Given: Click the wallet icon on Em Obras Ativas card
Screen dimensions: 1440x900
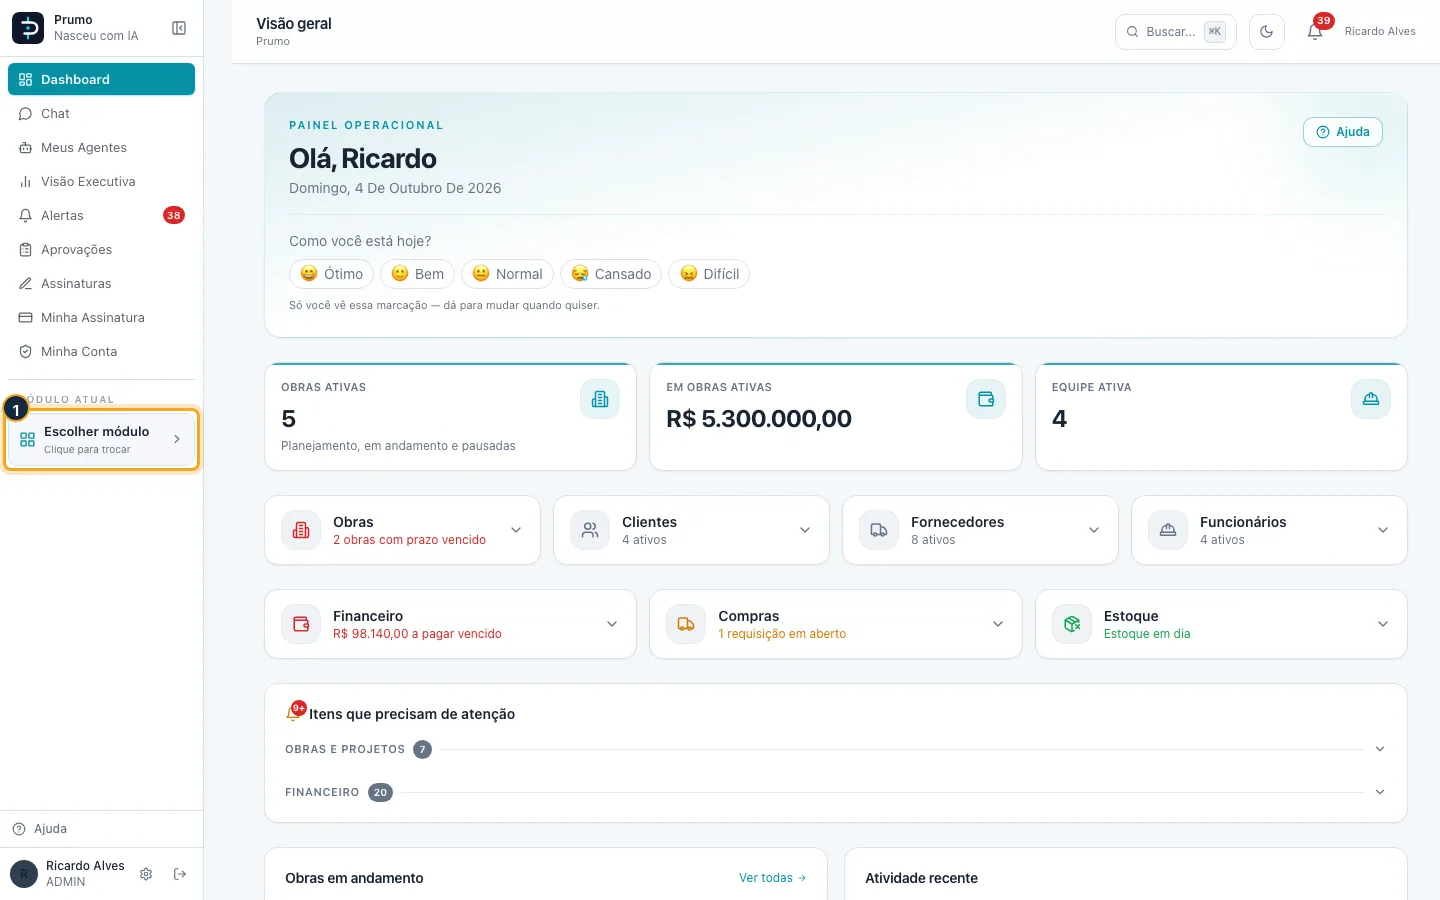Looking at the screenshot, I should [986, 399].
